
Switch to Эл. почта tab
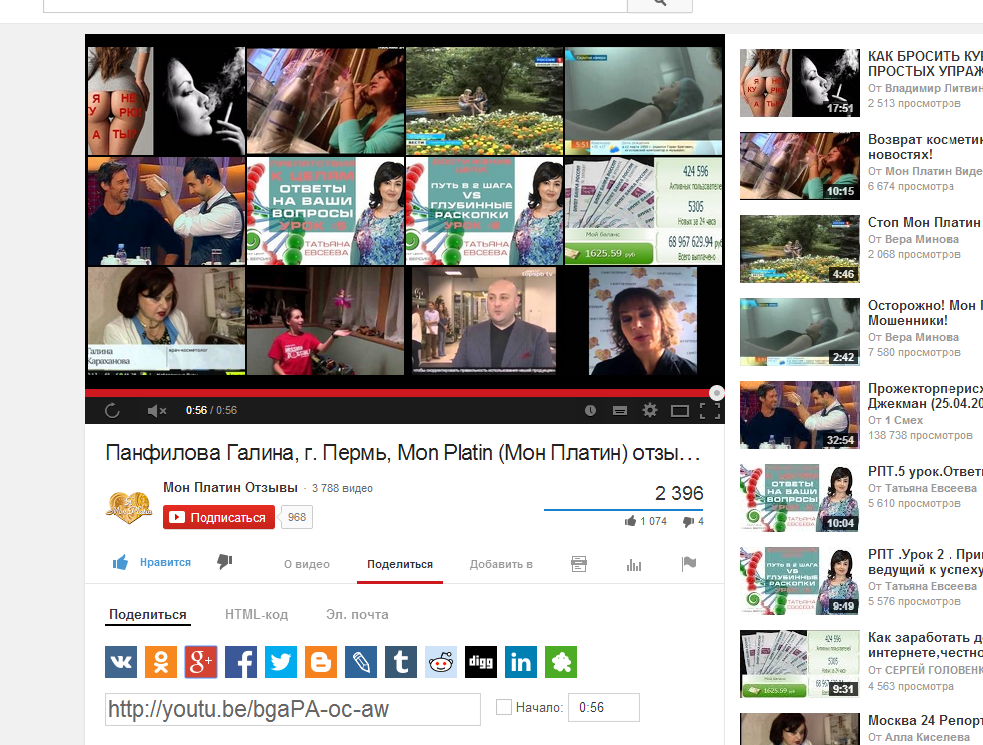pyautogui.click(x=357, y=615)
